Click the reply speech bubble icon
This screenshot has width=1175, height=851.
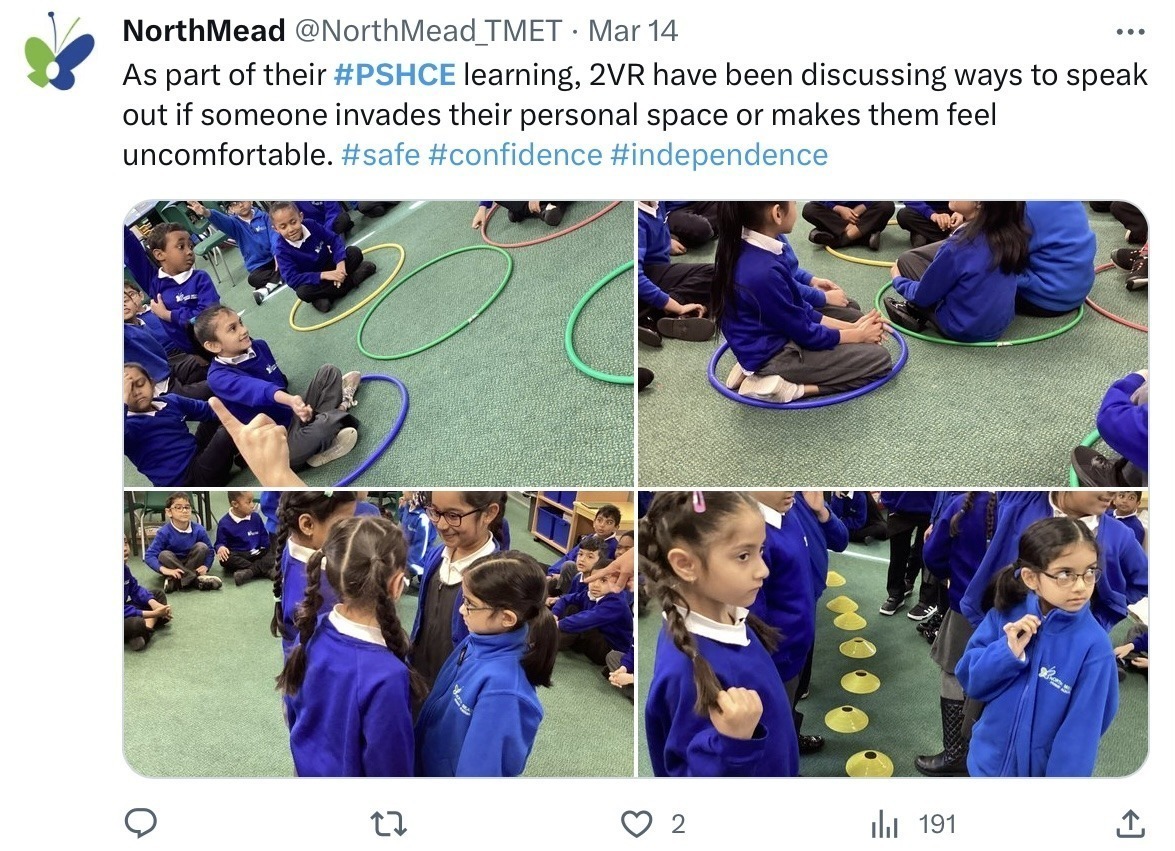tap(140, 823)
